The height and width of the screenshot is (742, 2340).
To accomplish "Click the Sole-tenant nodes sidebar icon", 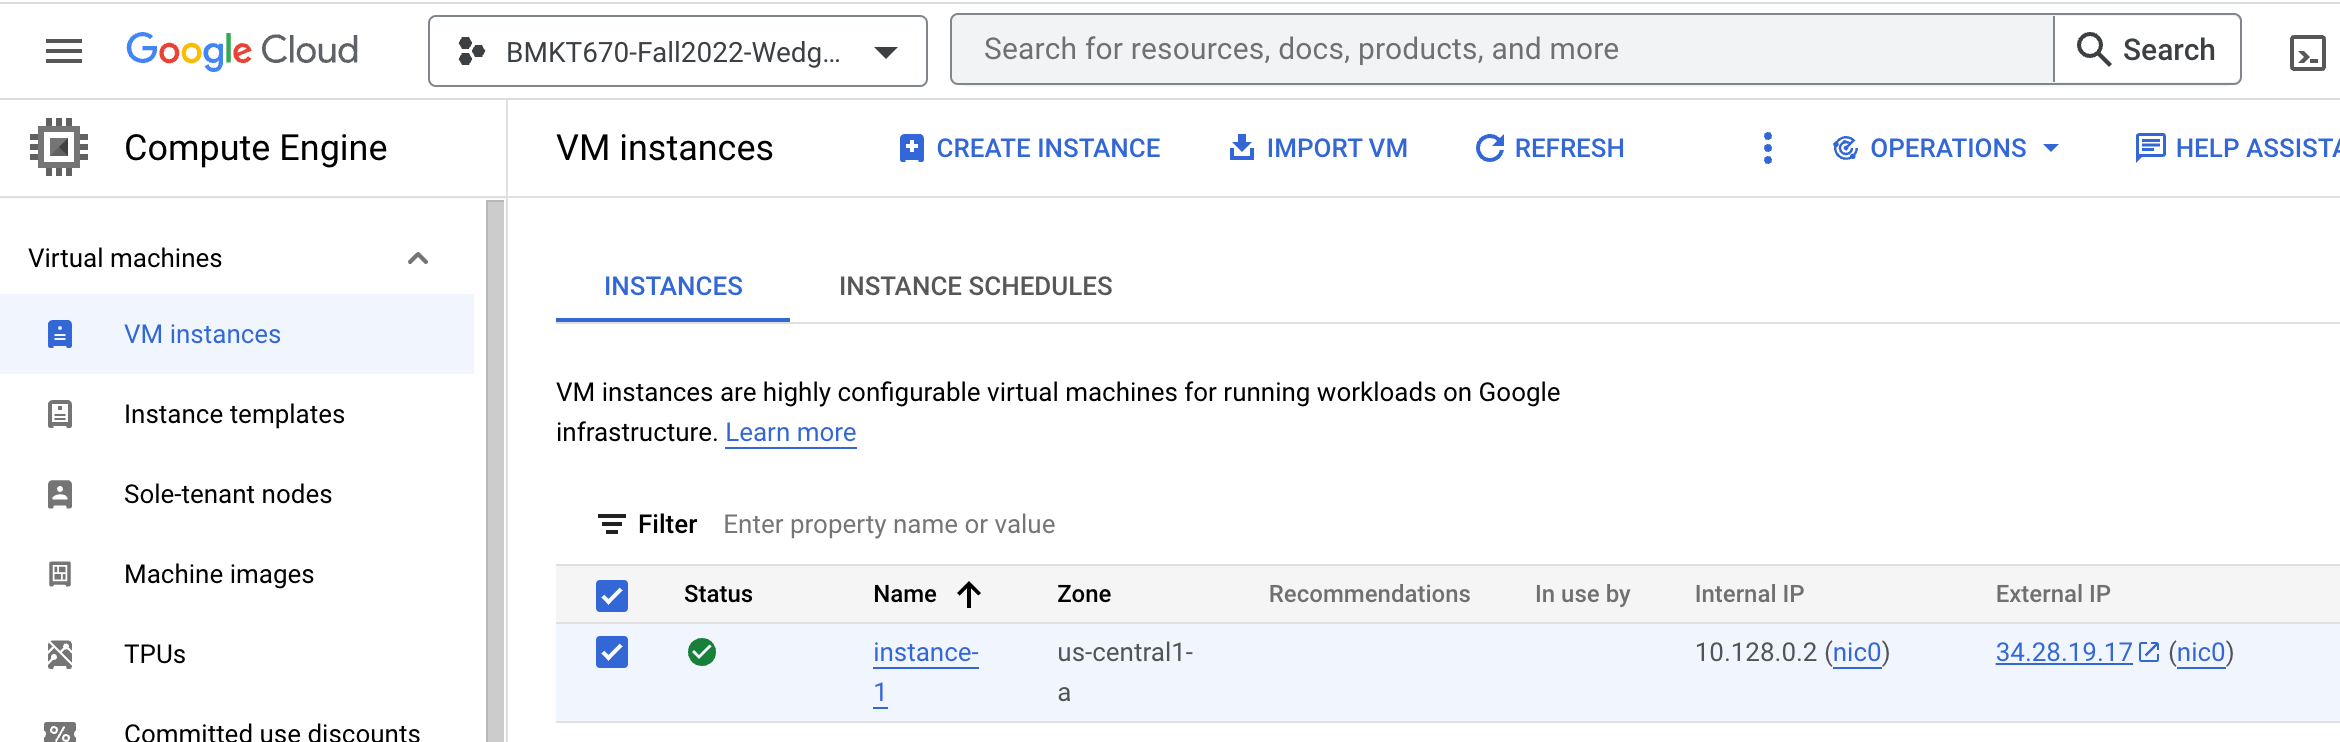I will [60, 494].
